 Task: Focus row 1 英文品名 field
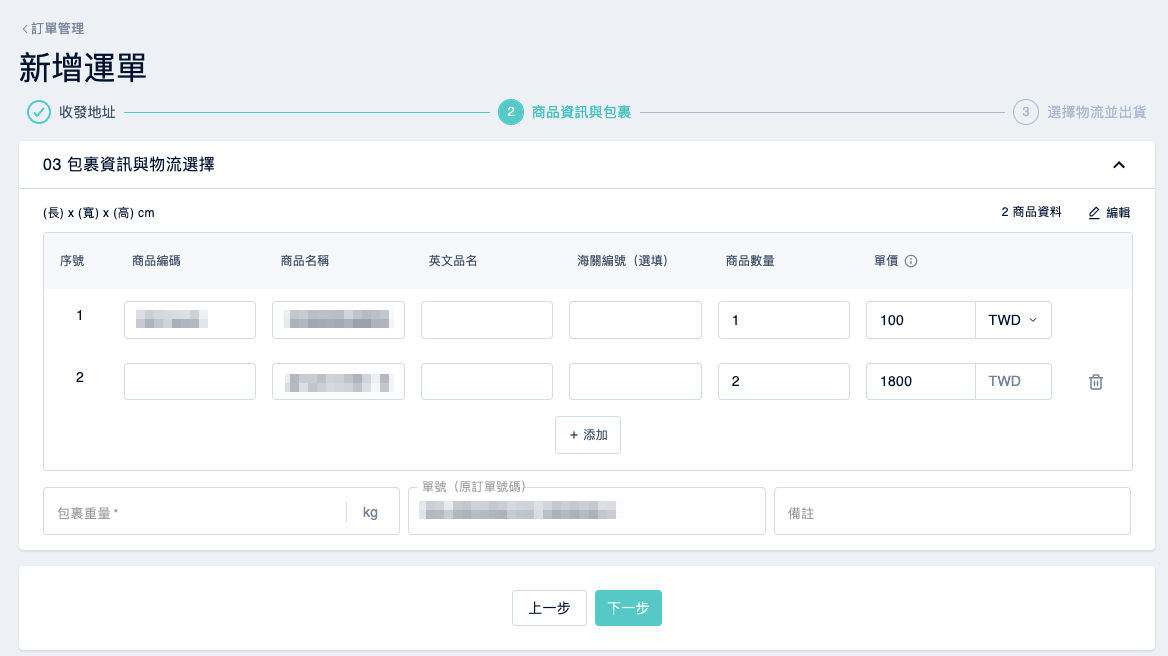click(486, 320)
